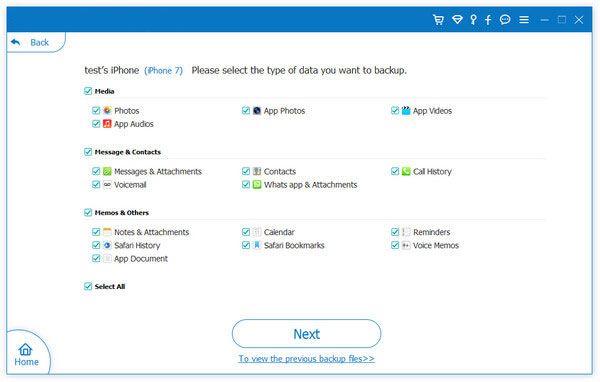Untick the Safari History checkbox
600x382 pixels.
coord(96,245)
